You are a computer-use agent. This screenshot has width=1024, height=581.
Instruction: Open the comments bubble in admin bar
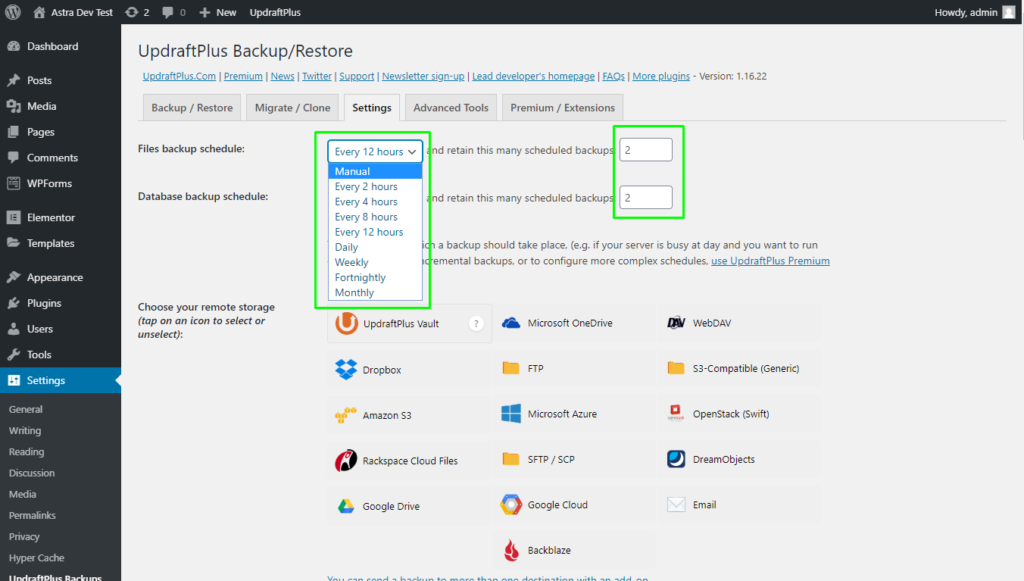coord(168,12)
